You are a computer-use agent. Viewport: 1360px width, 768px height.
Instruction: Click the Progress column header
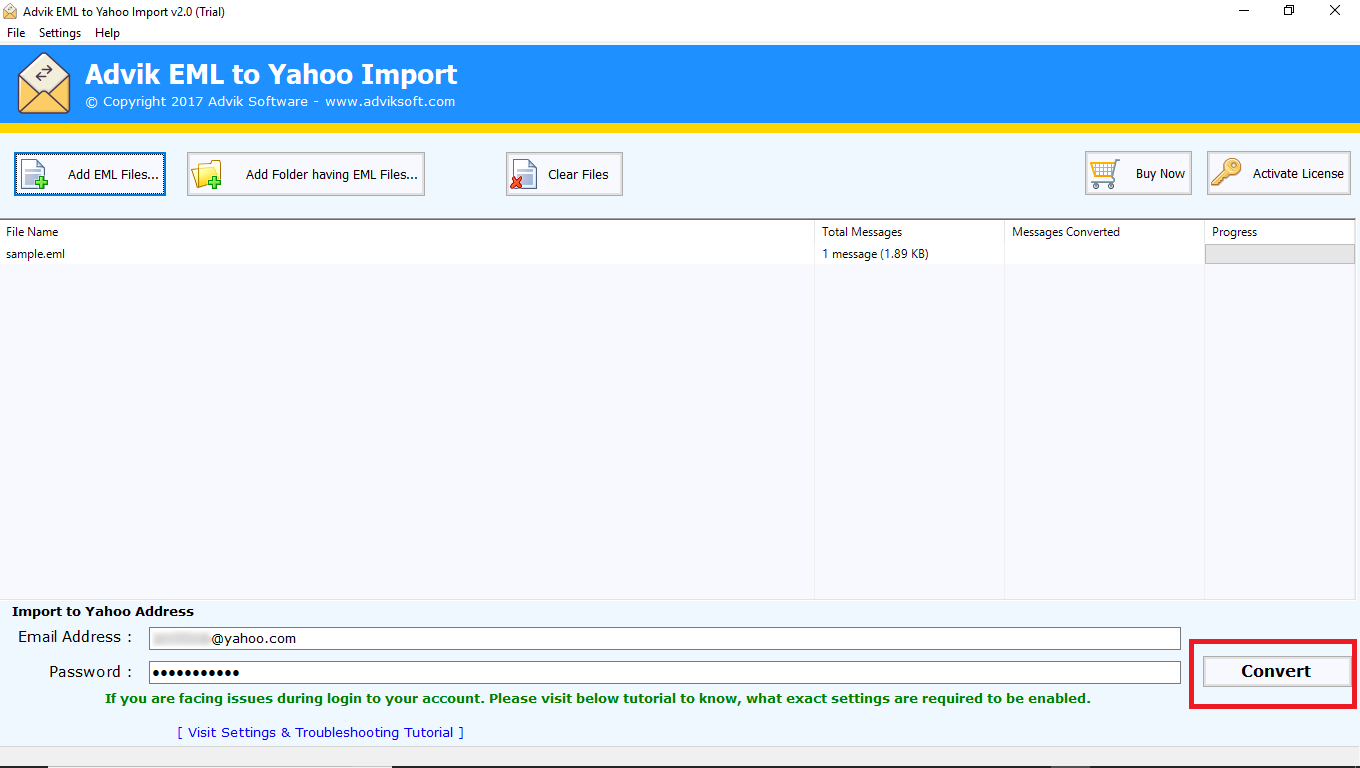coord(1281,232)
